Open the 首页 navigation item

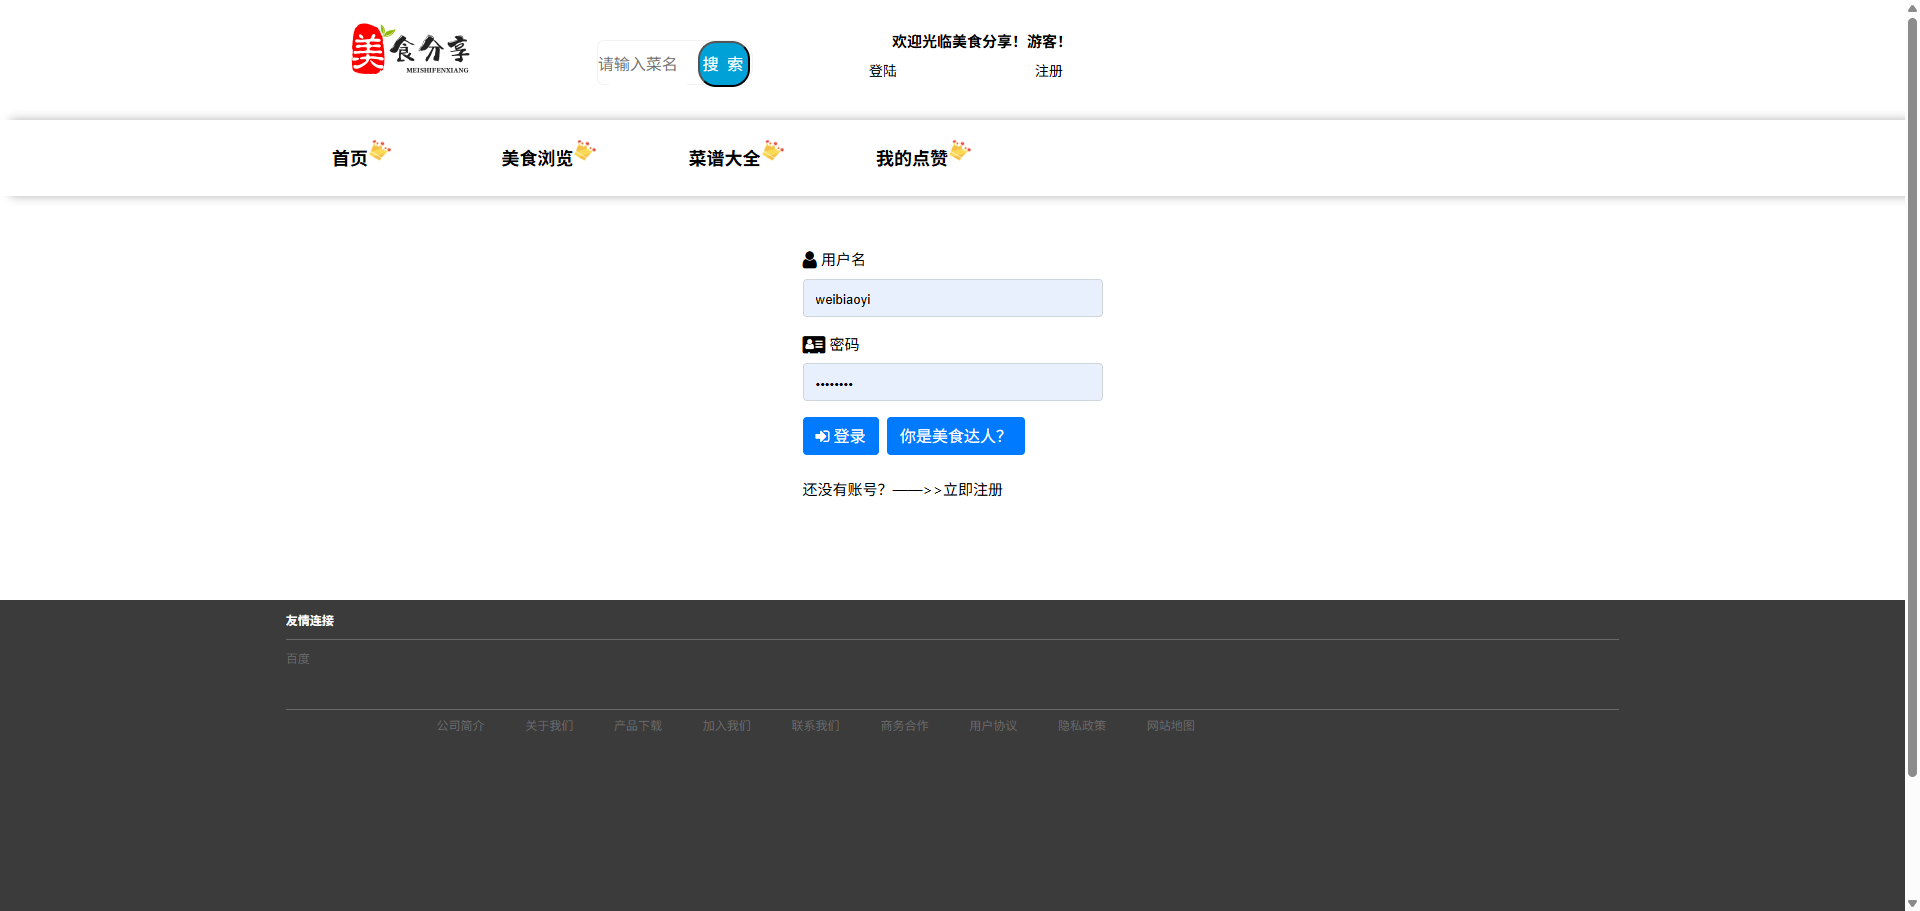[x=350, y=159]
